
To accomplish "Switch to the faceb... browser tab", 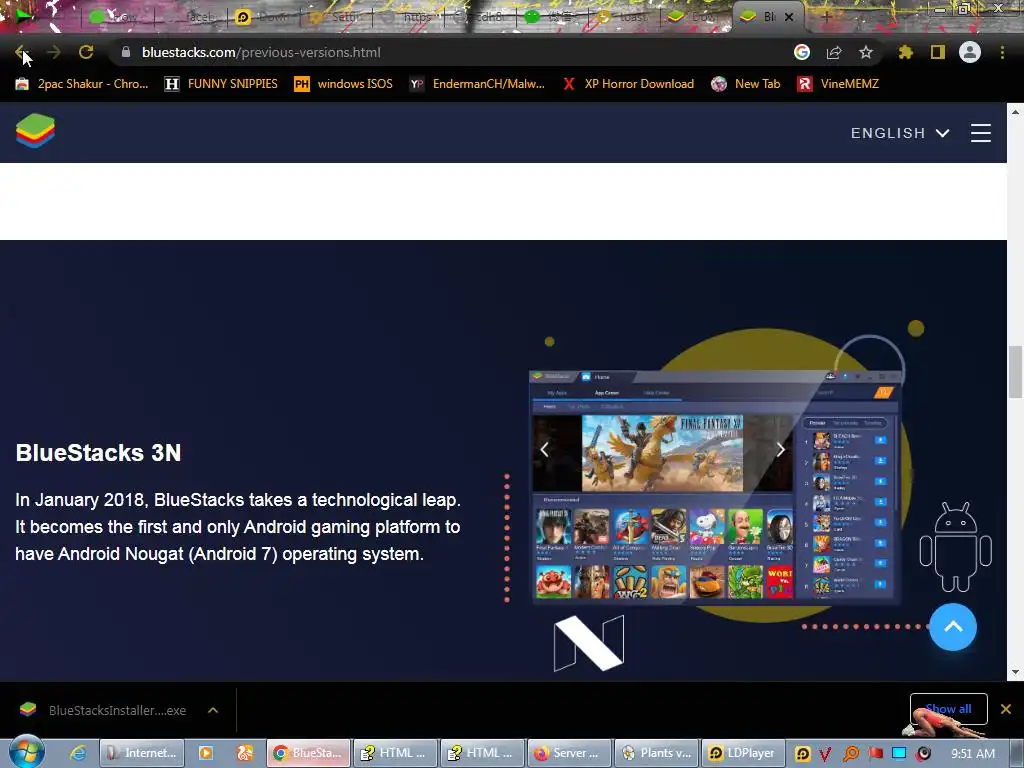I will 191,17.
